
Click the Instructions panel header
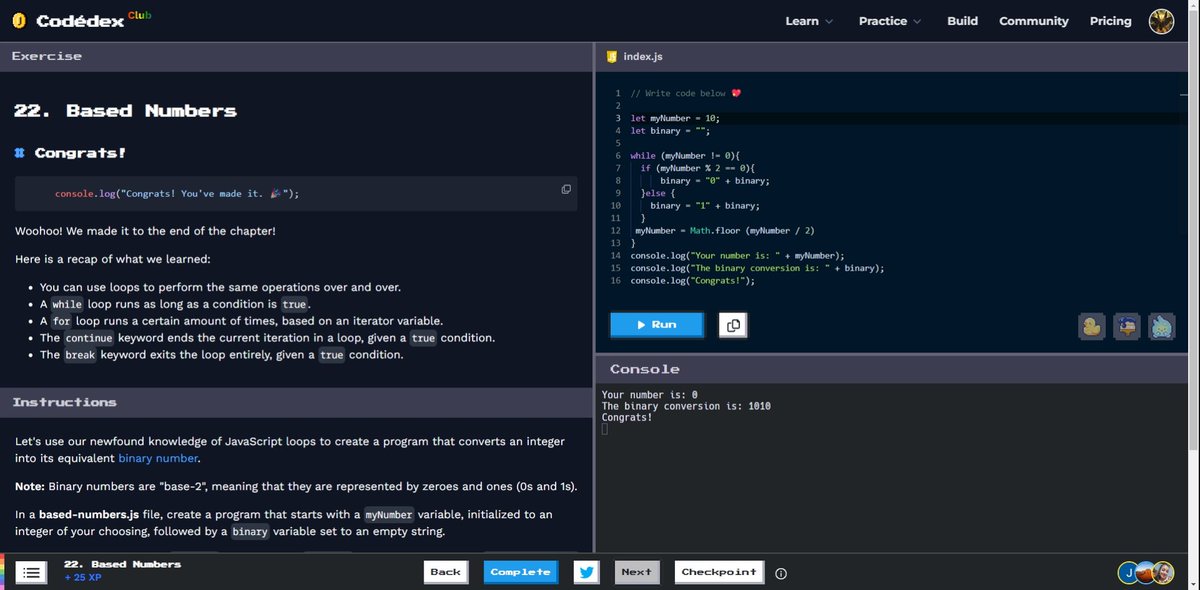pyautogui.click(x=297, y=402)
